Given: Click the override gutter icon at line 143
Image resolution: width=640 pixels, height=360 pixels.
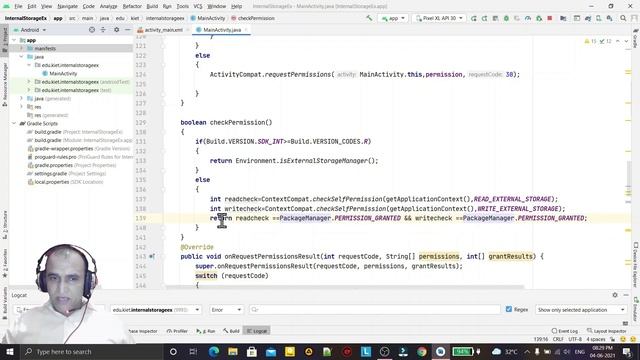Looking at the screenshot, I should (151, 256).
